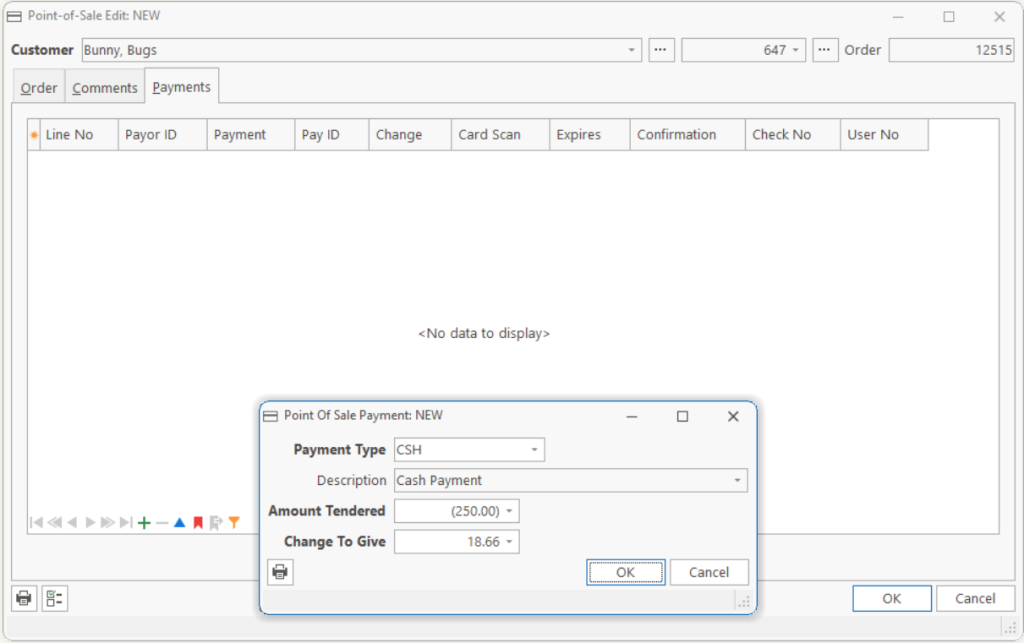
Task: Click the checklist icon beside the printer
Action: pos(55,598)
